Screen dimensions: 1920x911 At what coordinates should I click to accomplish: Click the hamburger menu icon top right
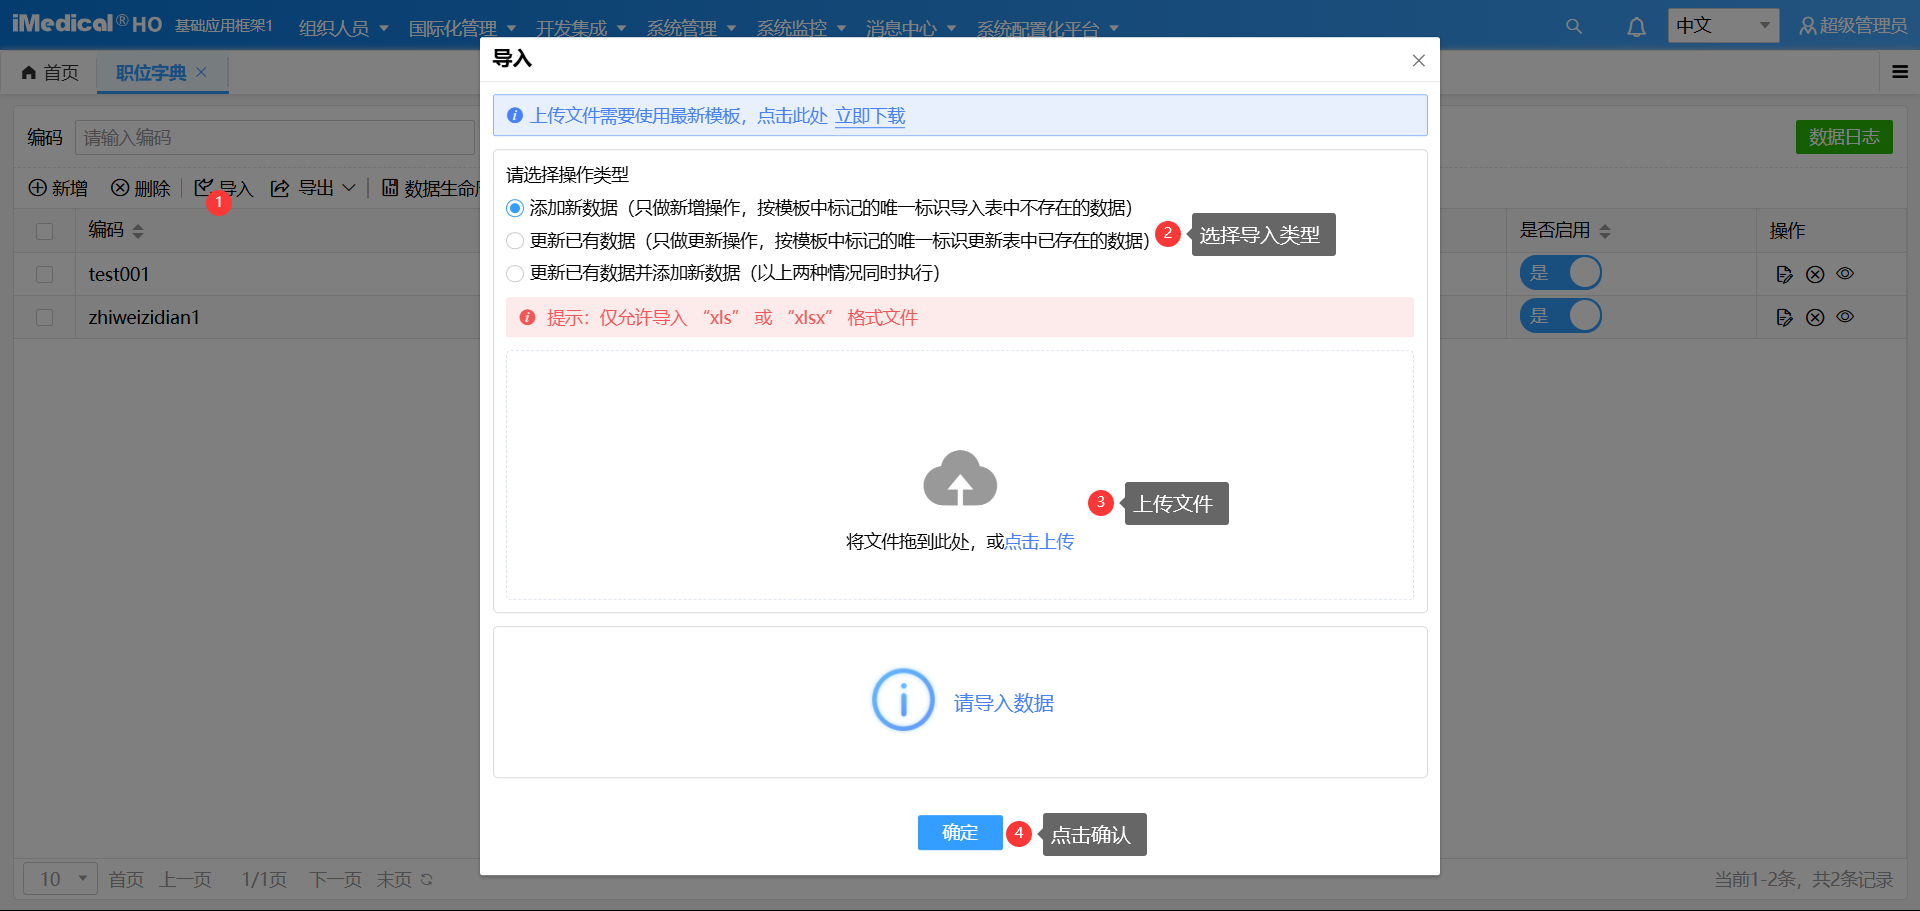point(1899,72)
